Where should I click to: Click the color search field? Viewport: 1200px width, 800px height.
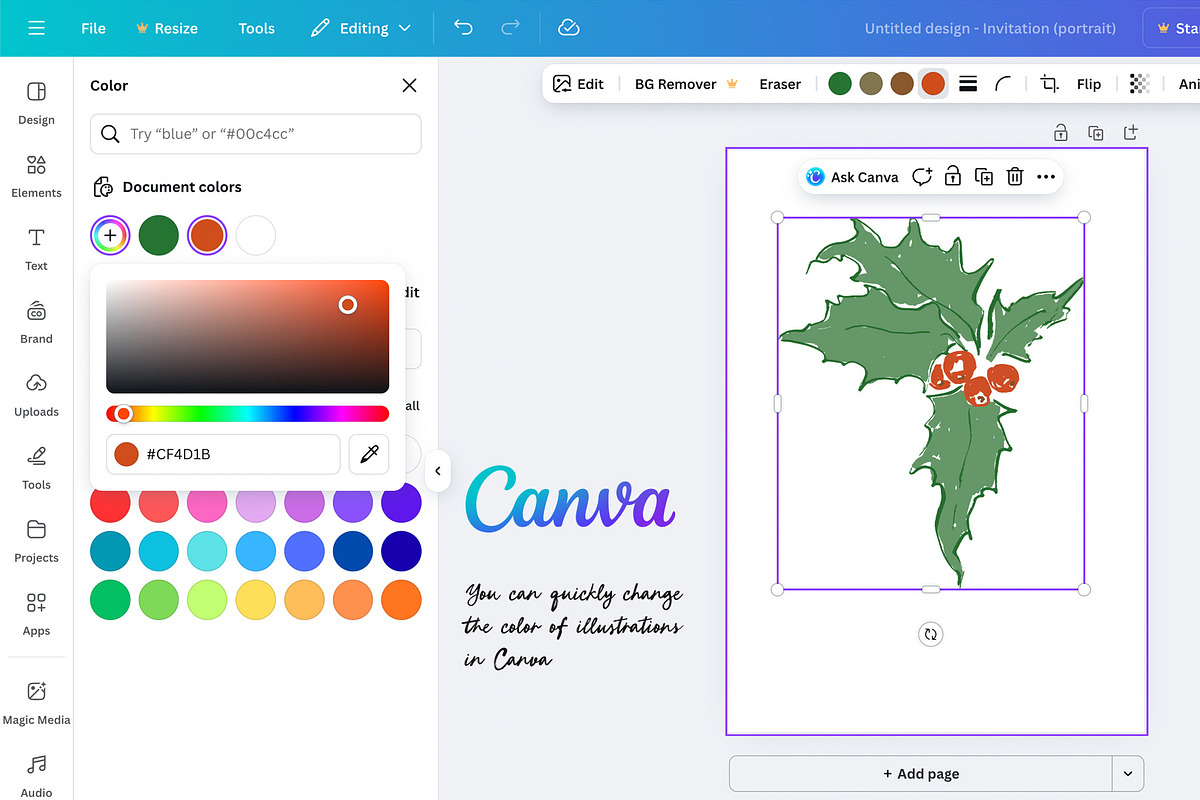click(x=255, y=133)
